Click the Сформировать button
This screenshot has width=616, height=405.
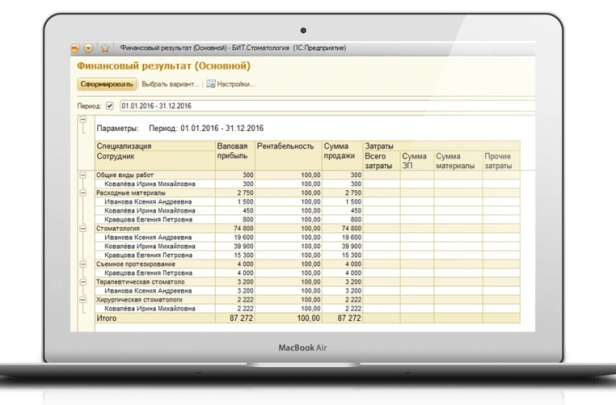(106, 84)
